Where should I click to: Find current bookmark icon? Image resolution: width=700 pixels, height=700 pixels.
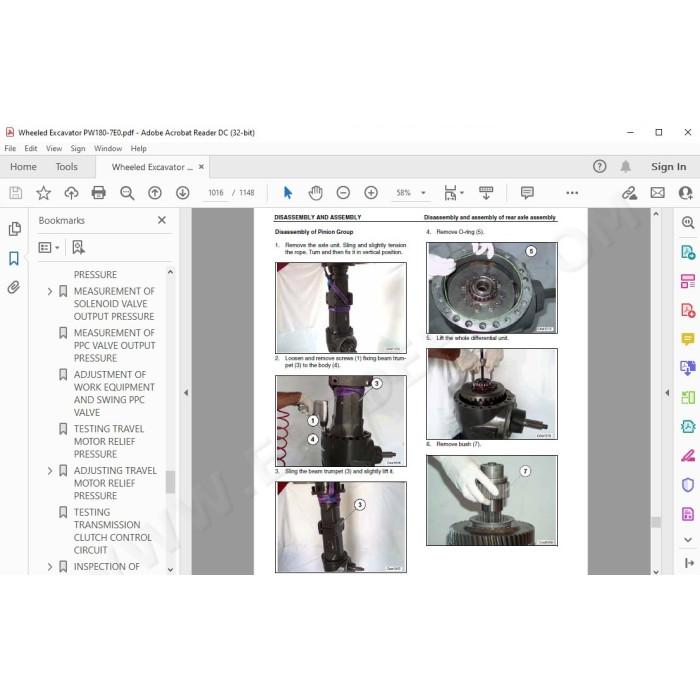click(x=79, y=247)
